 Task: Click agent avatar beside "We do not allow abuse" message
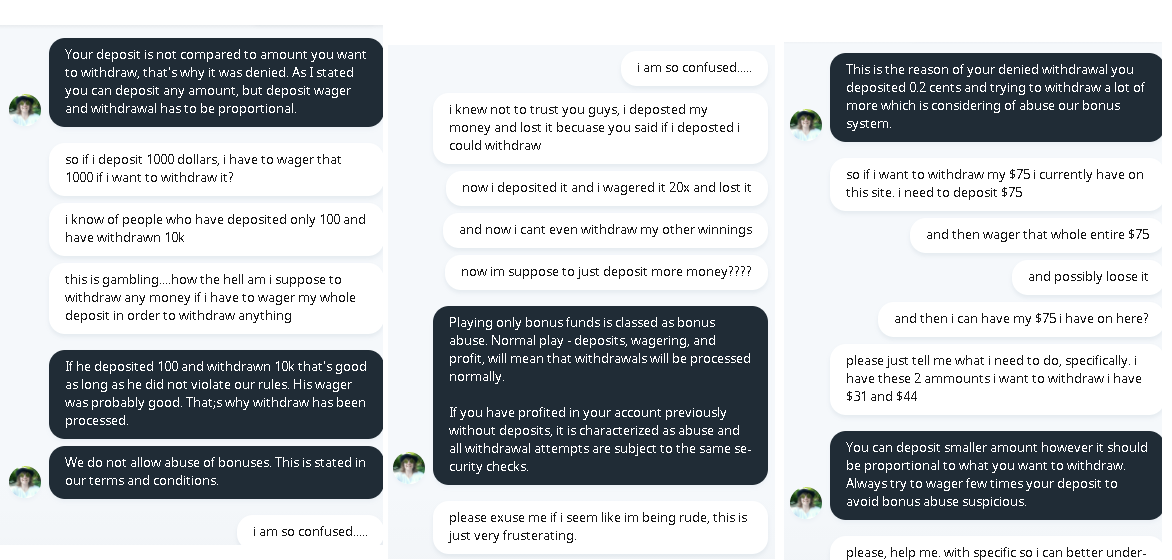[25, 482]
